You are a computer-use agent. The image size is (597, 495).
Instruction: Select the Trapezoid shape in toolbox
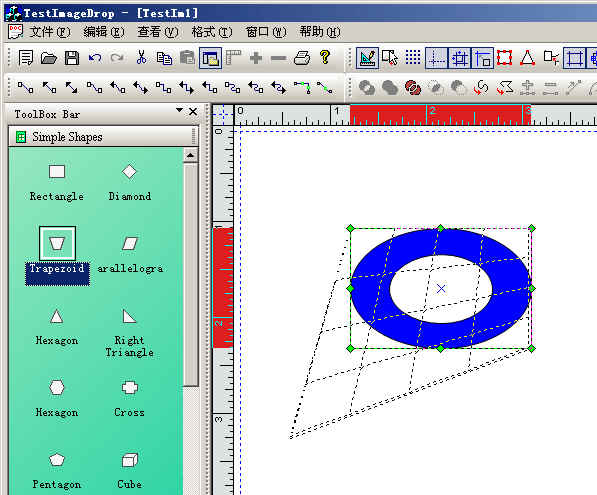click(x=57, y=243)
